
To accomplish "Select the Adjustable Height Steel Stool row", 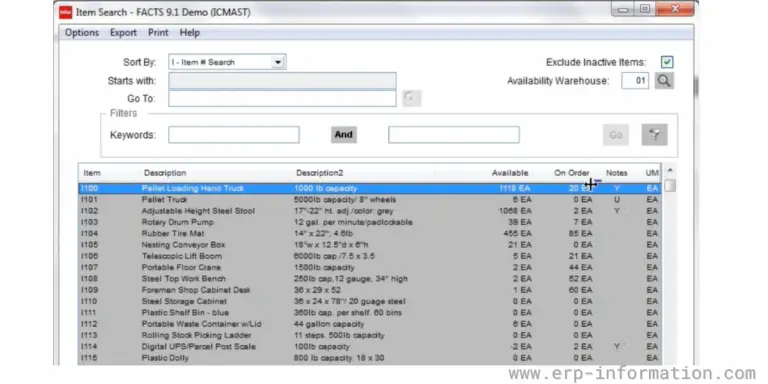I will tap(370, 211).
